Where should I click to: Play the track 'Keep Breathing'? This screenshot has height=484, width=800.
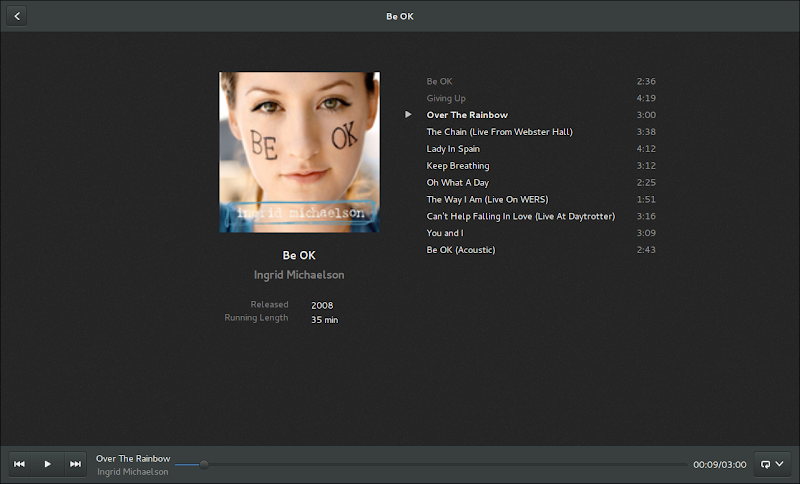(458, 166)
